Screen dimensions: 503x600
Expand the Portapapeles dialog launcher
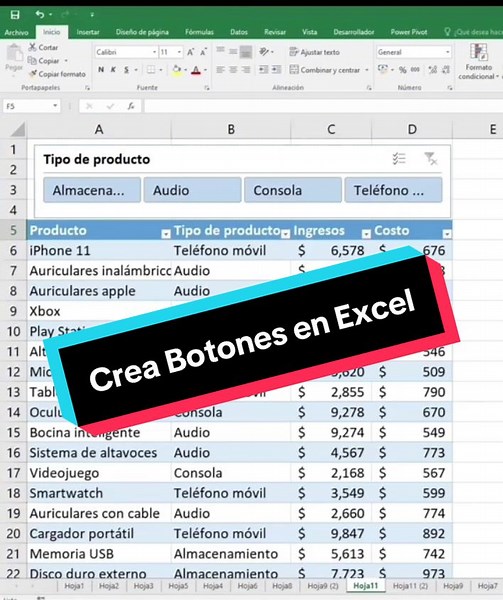pyautogui.click(x=88, y=88)
